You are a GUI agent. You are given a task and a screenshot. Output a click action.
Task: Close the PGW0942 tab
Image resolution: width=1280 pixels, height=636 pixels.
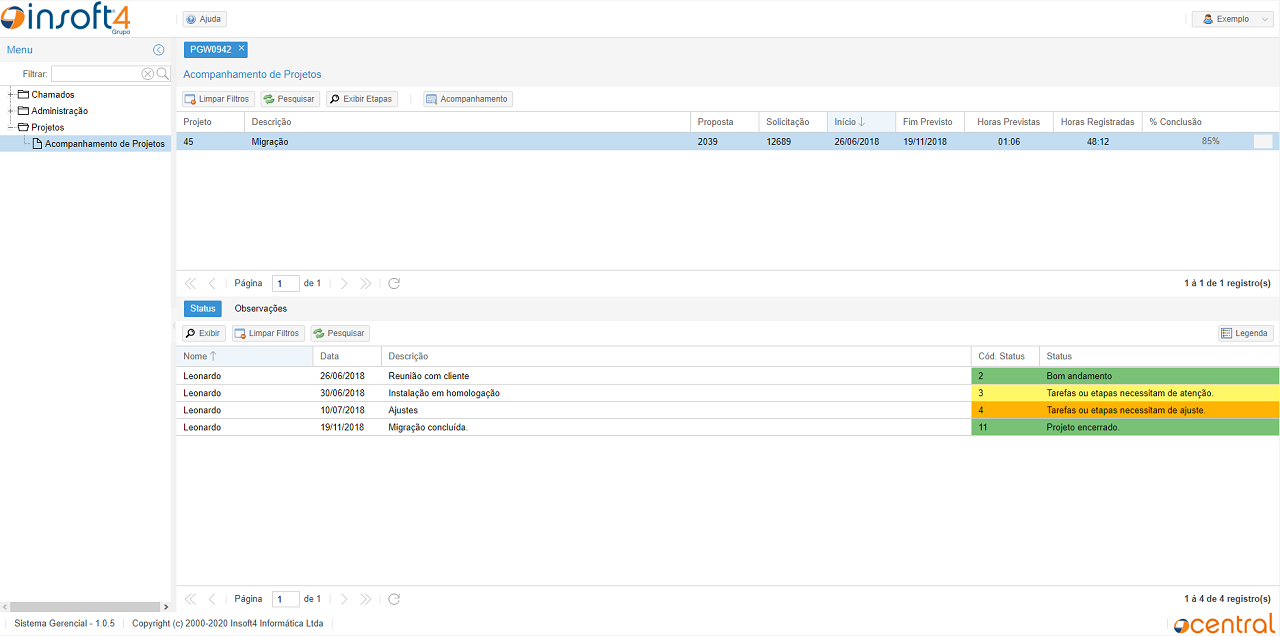pos(241,48)
